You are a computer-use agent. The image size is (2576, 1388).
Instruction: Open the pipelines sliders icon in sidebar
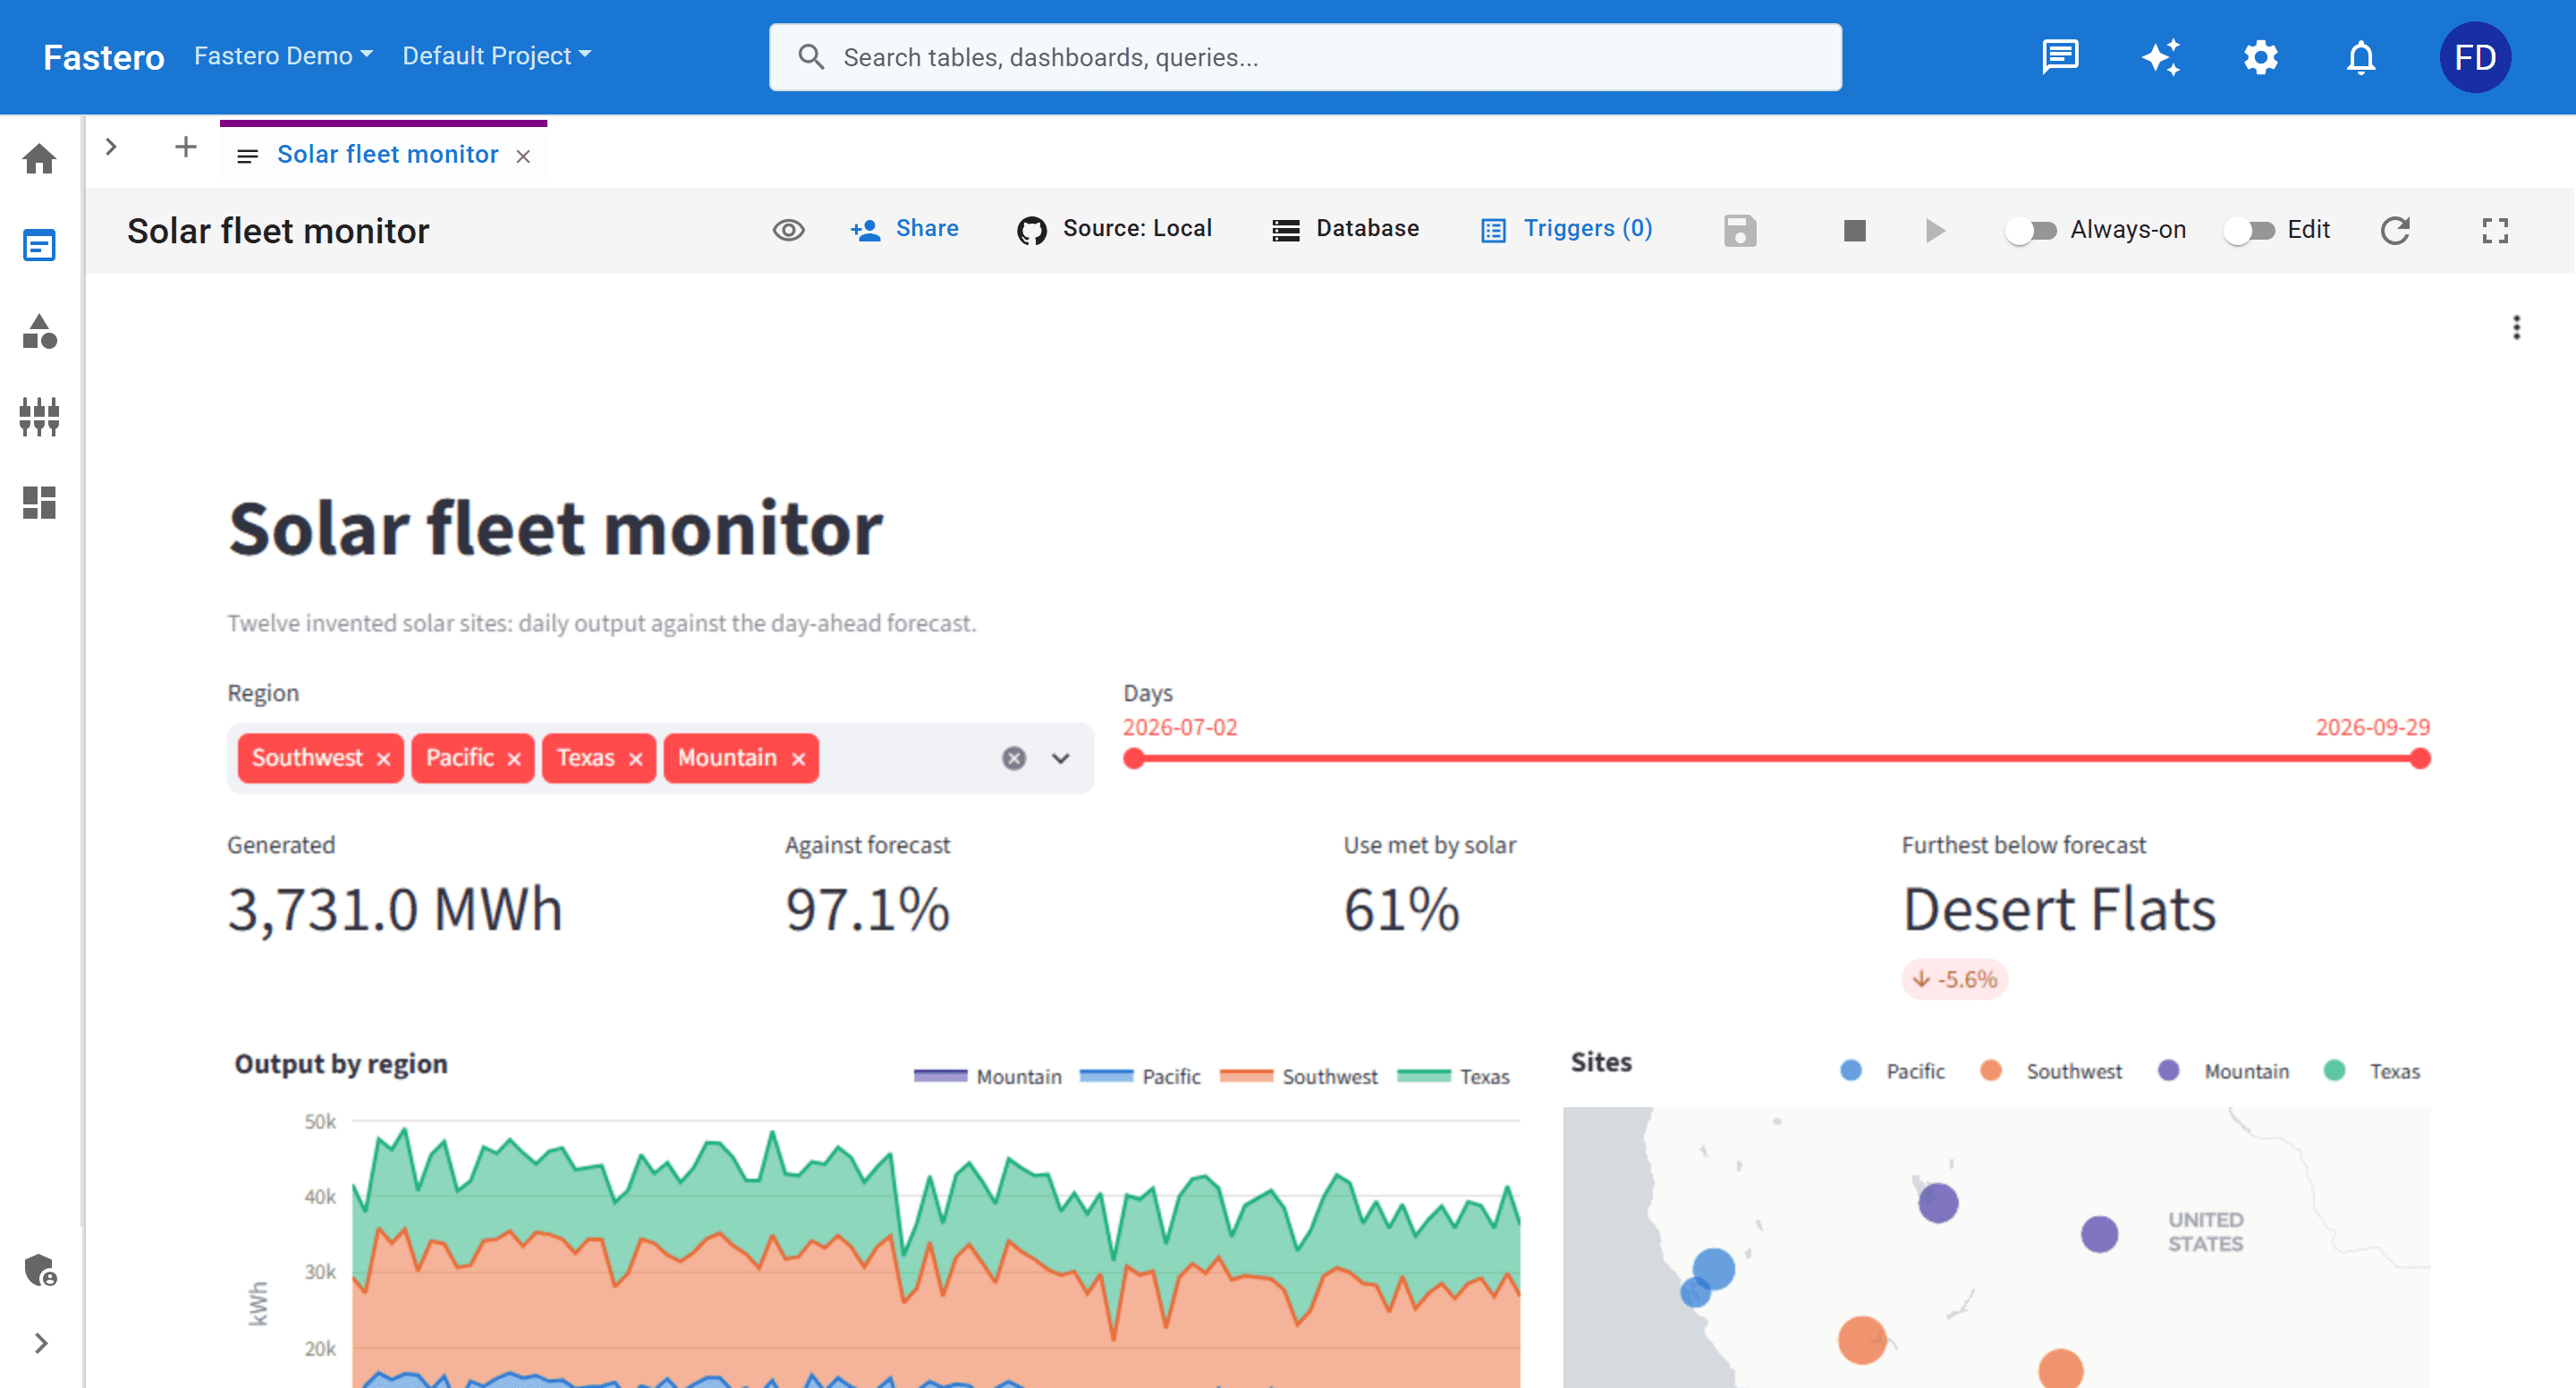click(x=39, y=417)
